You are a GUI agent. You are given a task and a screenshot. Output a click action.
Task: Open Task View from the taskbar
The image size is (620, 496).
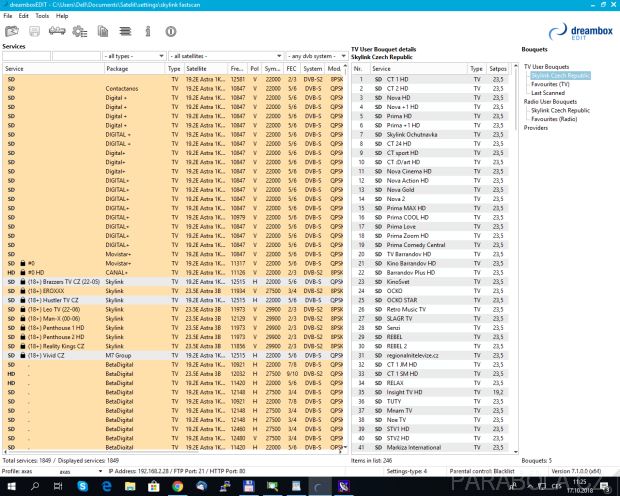(58, 486)
